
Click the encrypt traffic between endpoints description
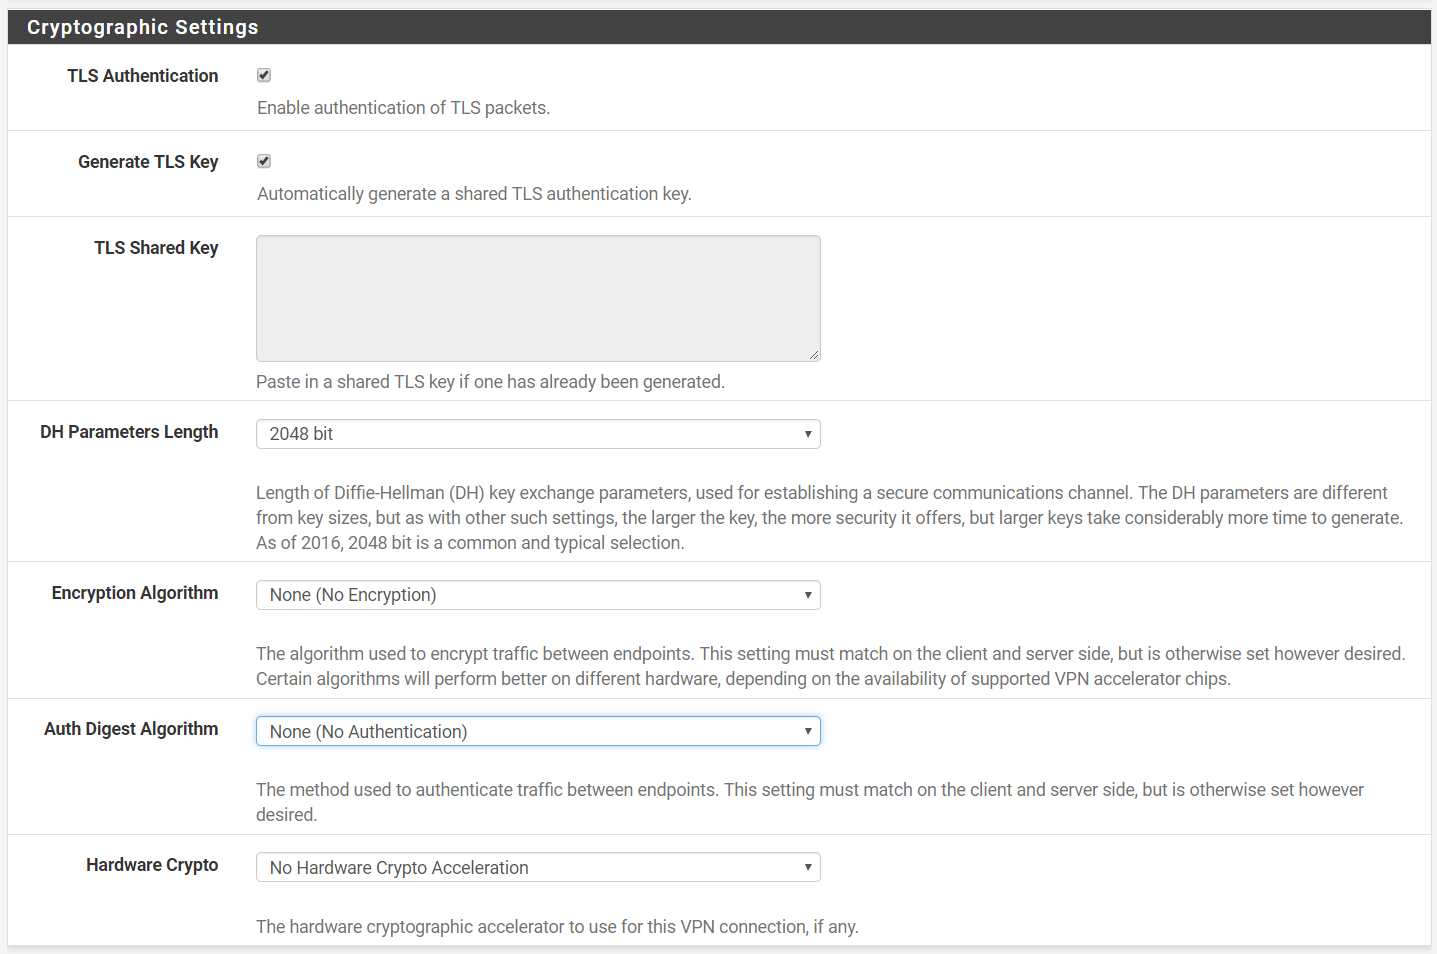coord(830,666)
